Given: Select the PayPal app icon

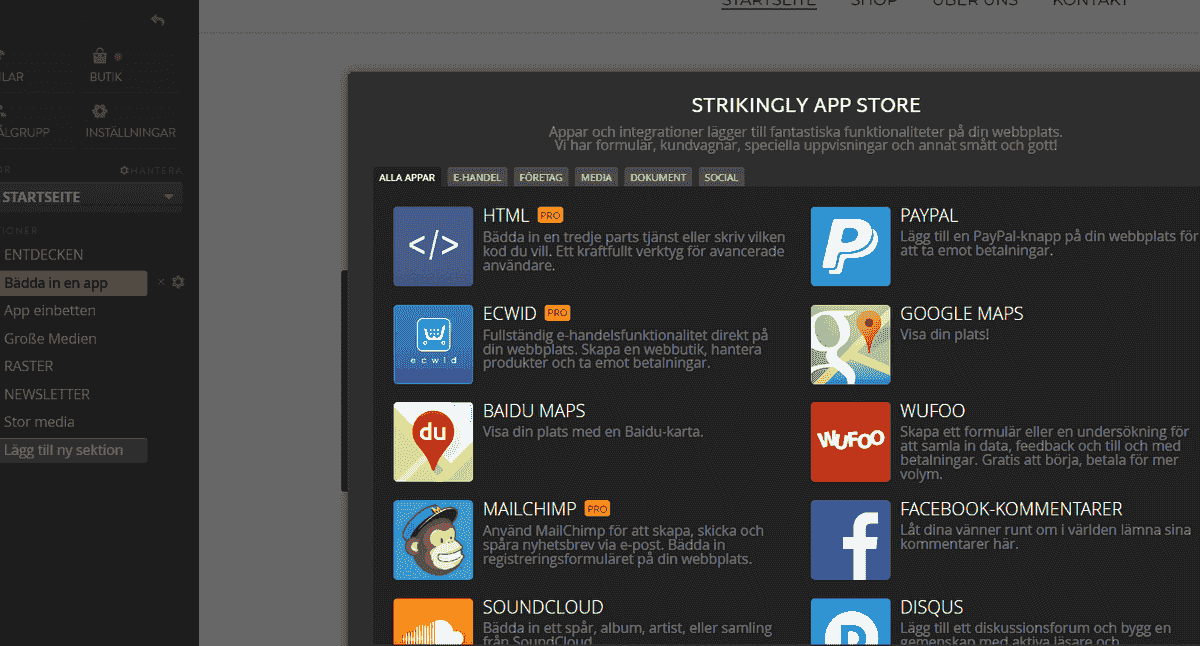Looking at the screenshot, I should [x=851, y=246].
